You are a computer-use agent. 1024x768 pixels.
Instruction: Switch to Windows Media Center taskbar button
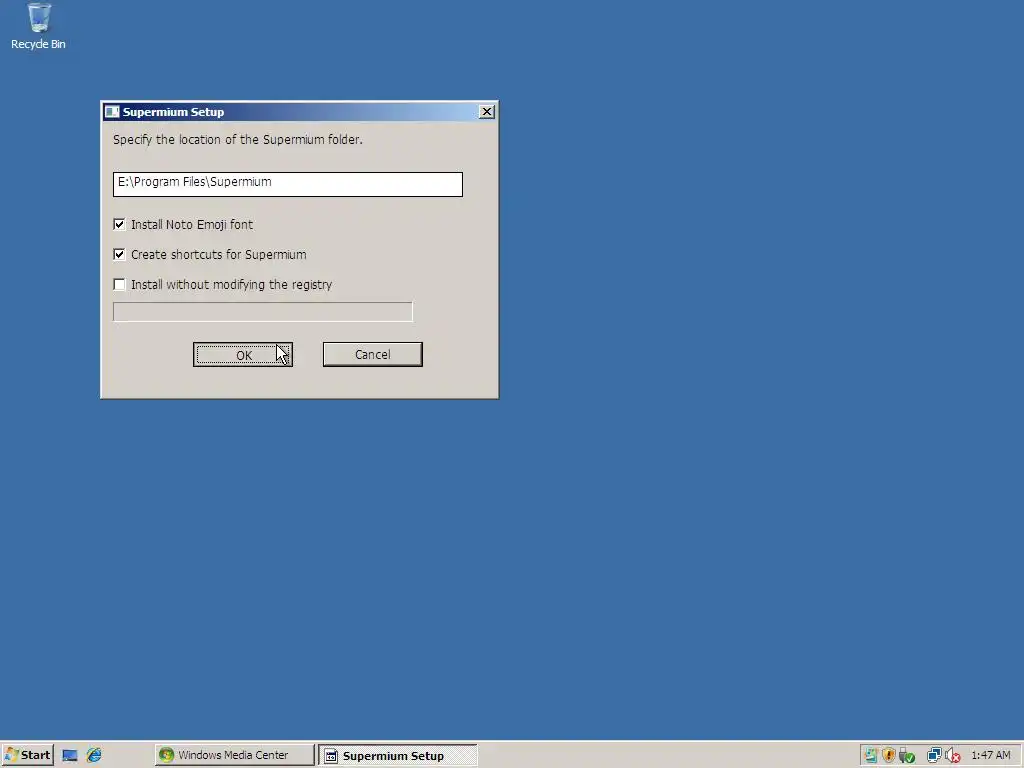click(x=234, y=756)
